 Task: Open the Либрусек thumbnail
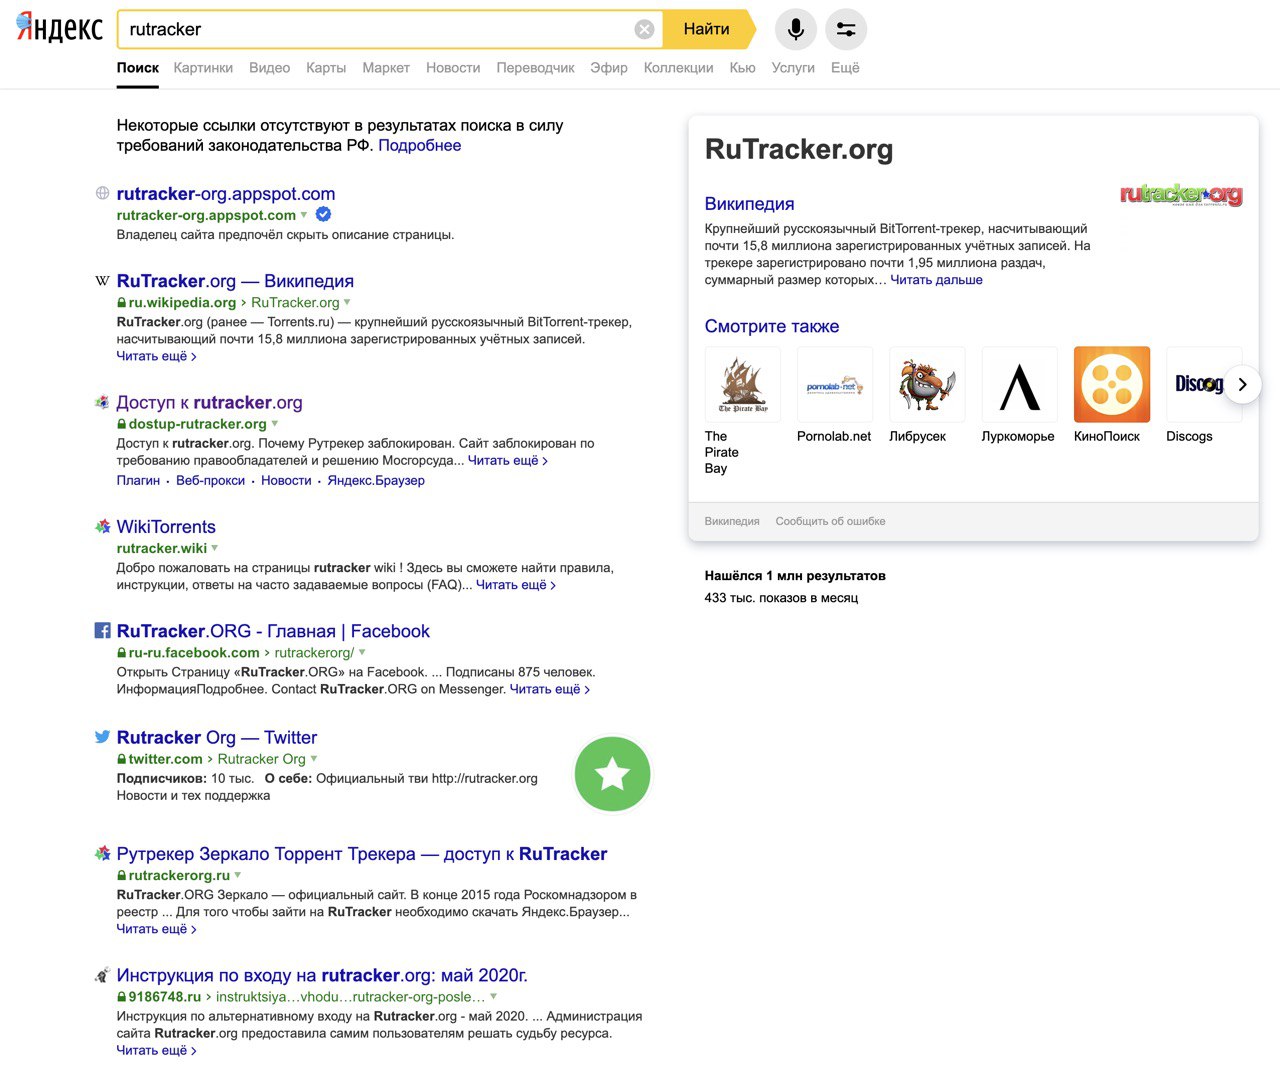coord(927,384)
